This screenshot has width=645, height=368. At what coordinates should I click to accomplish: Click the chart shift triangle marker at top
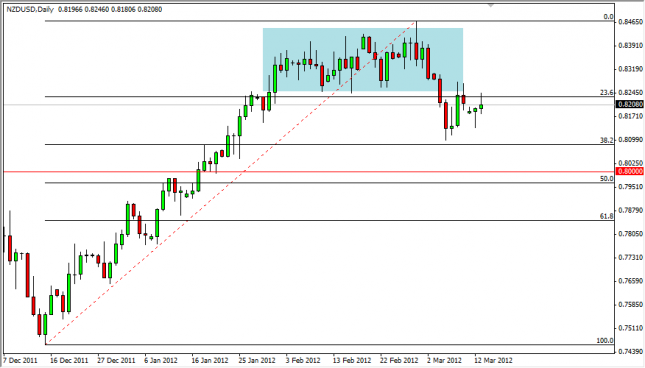pyautogui.click(x=490, y=5)
